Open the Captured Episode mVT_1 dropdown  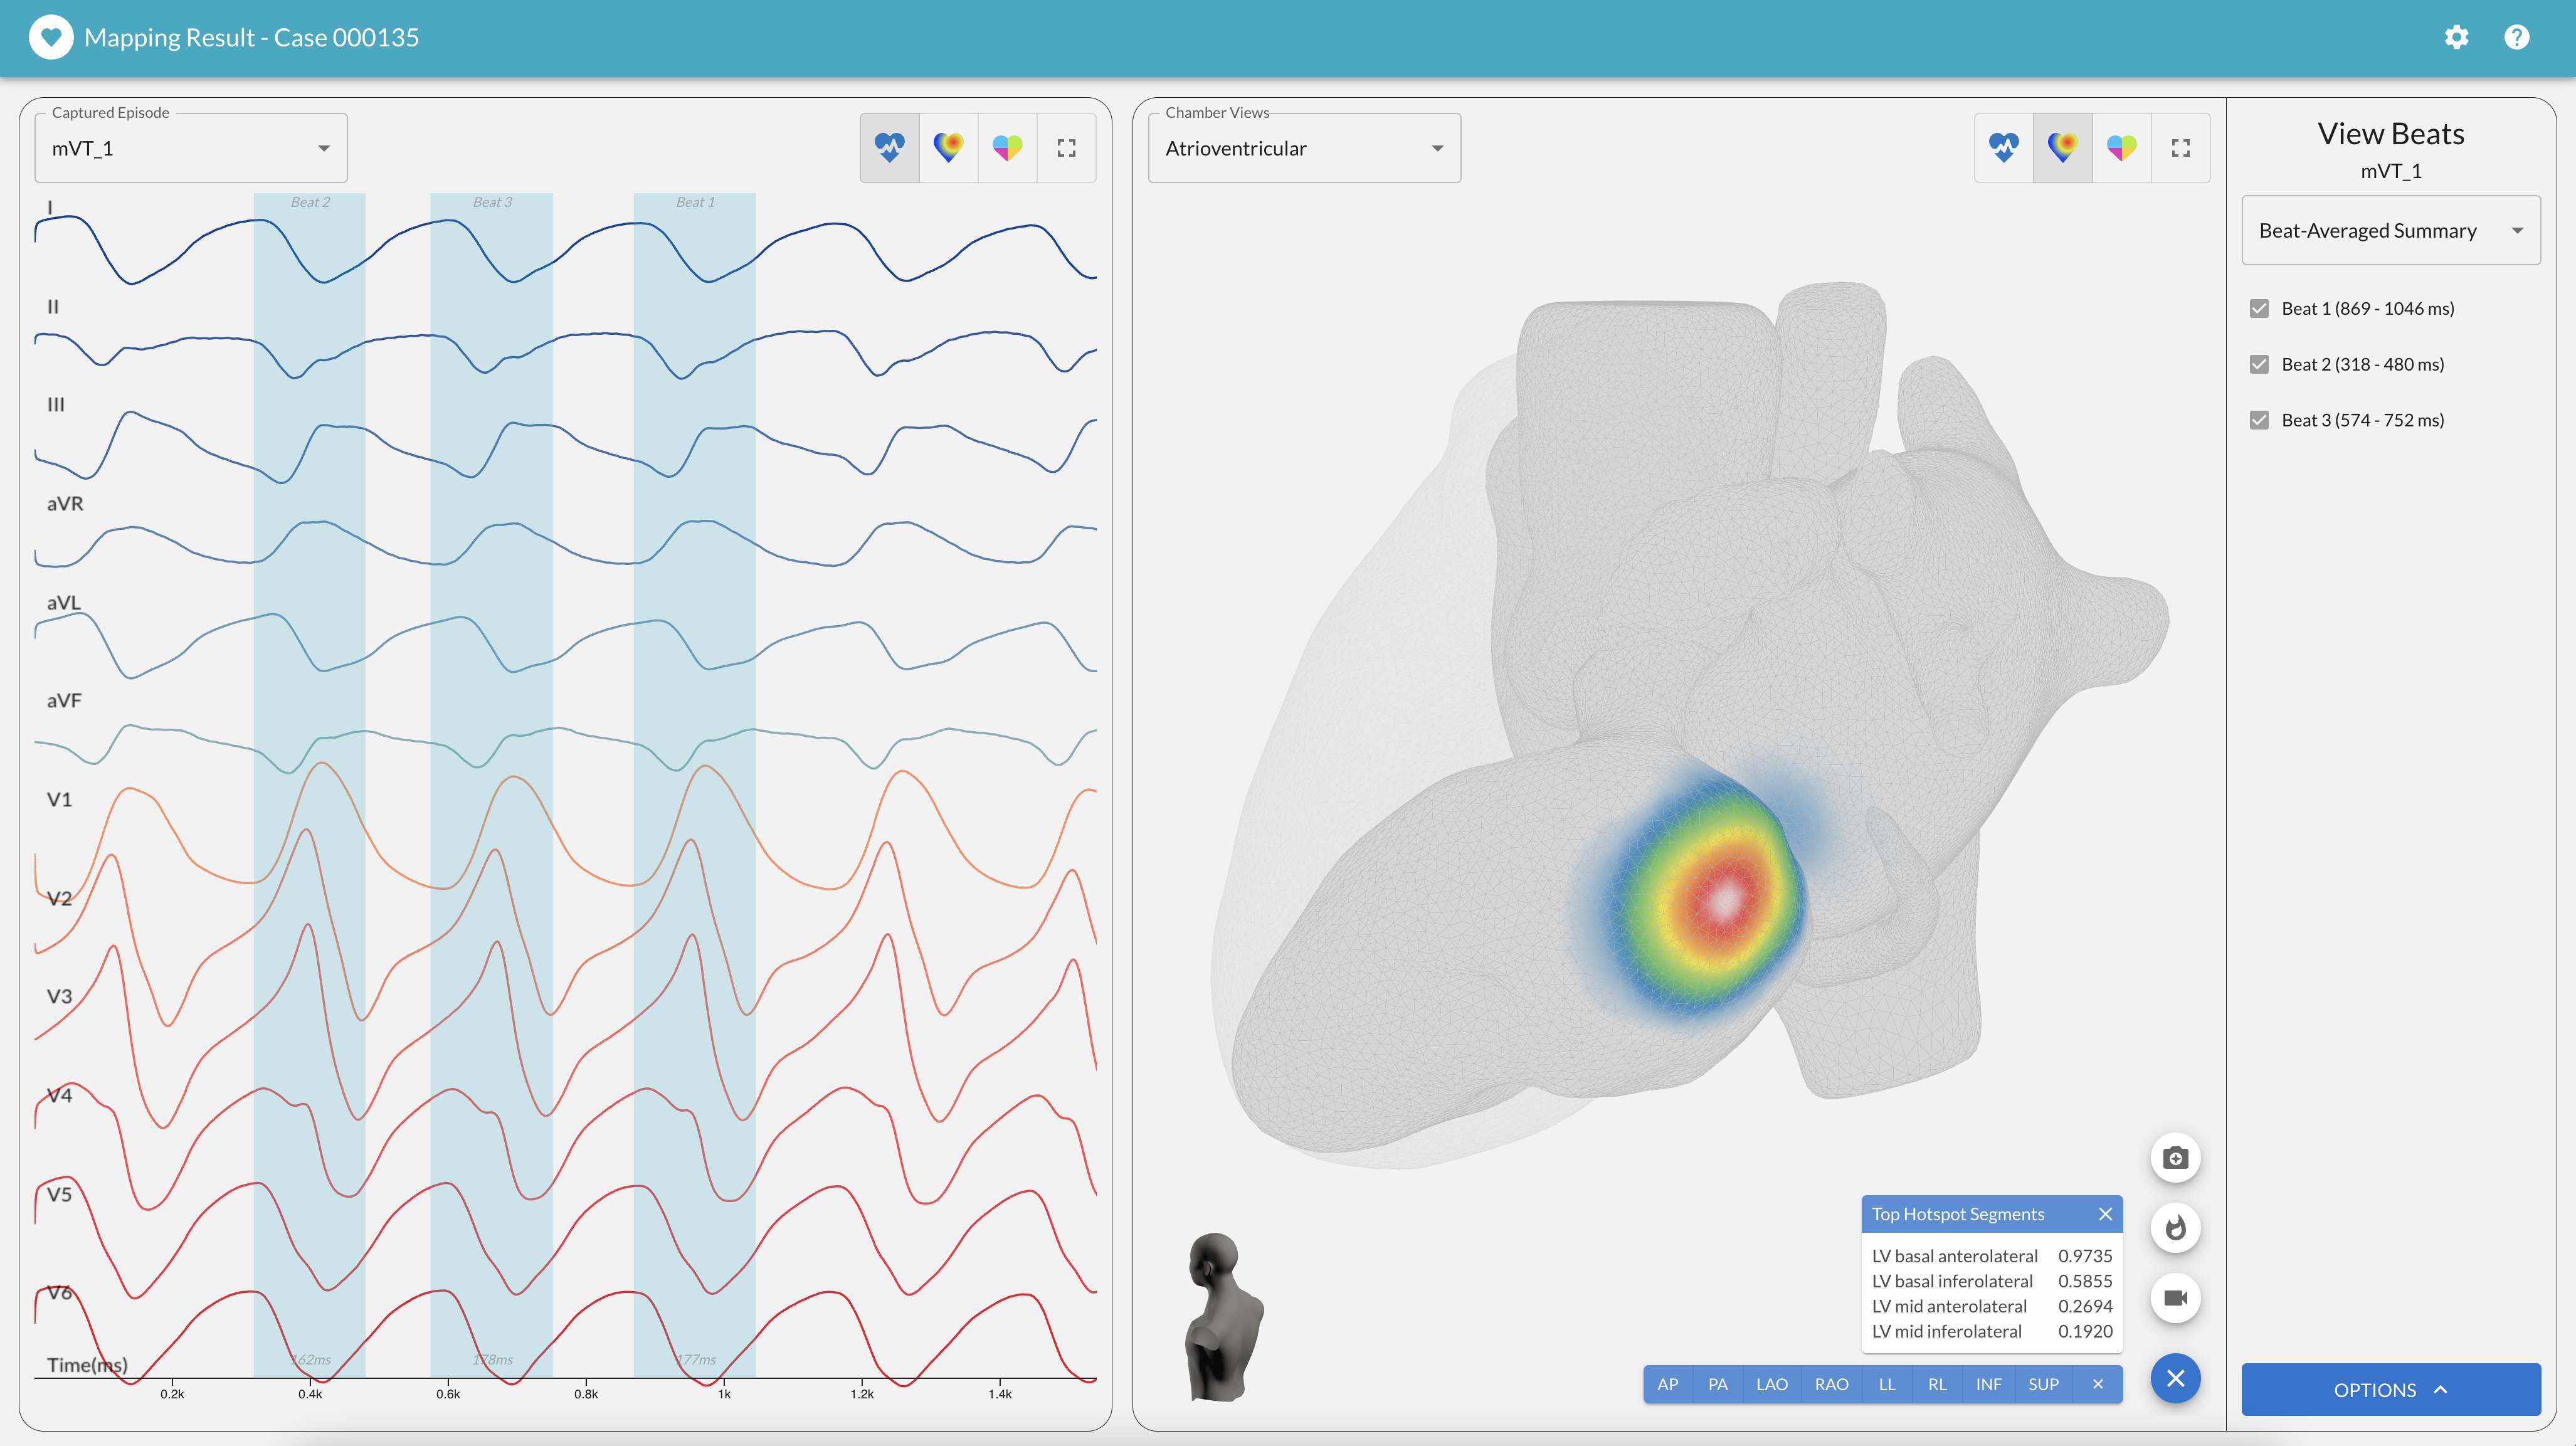click(191, 149)
